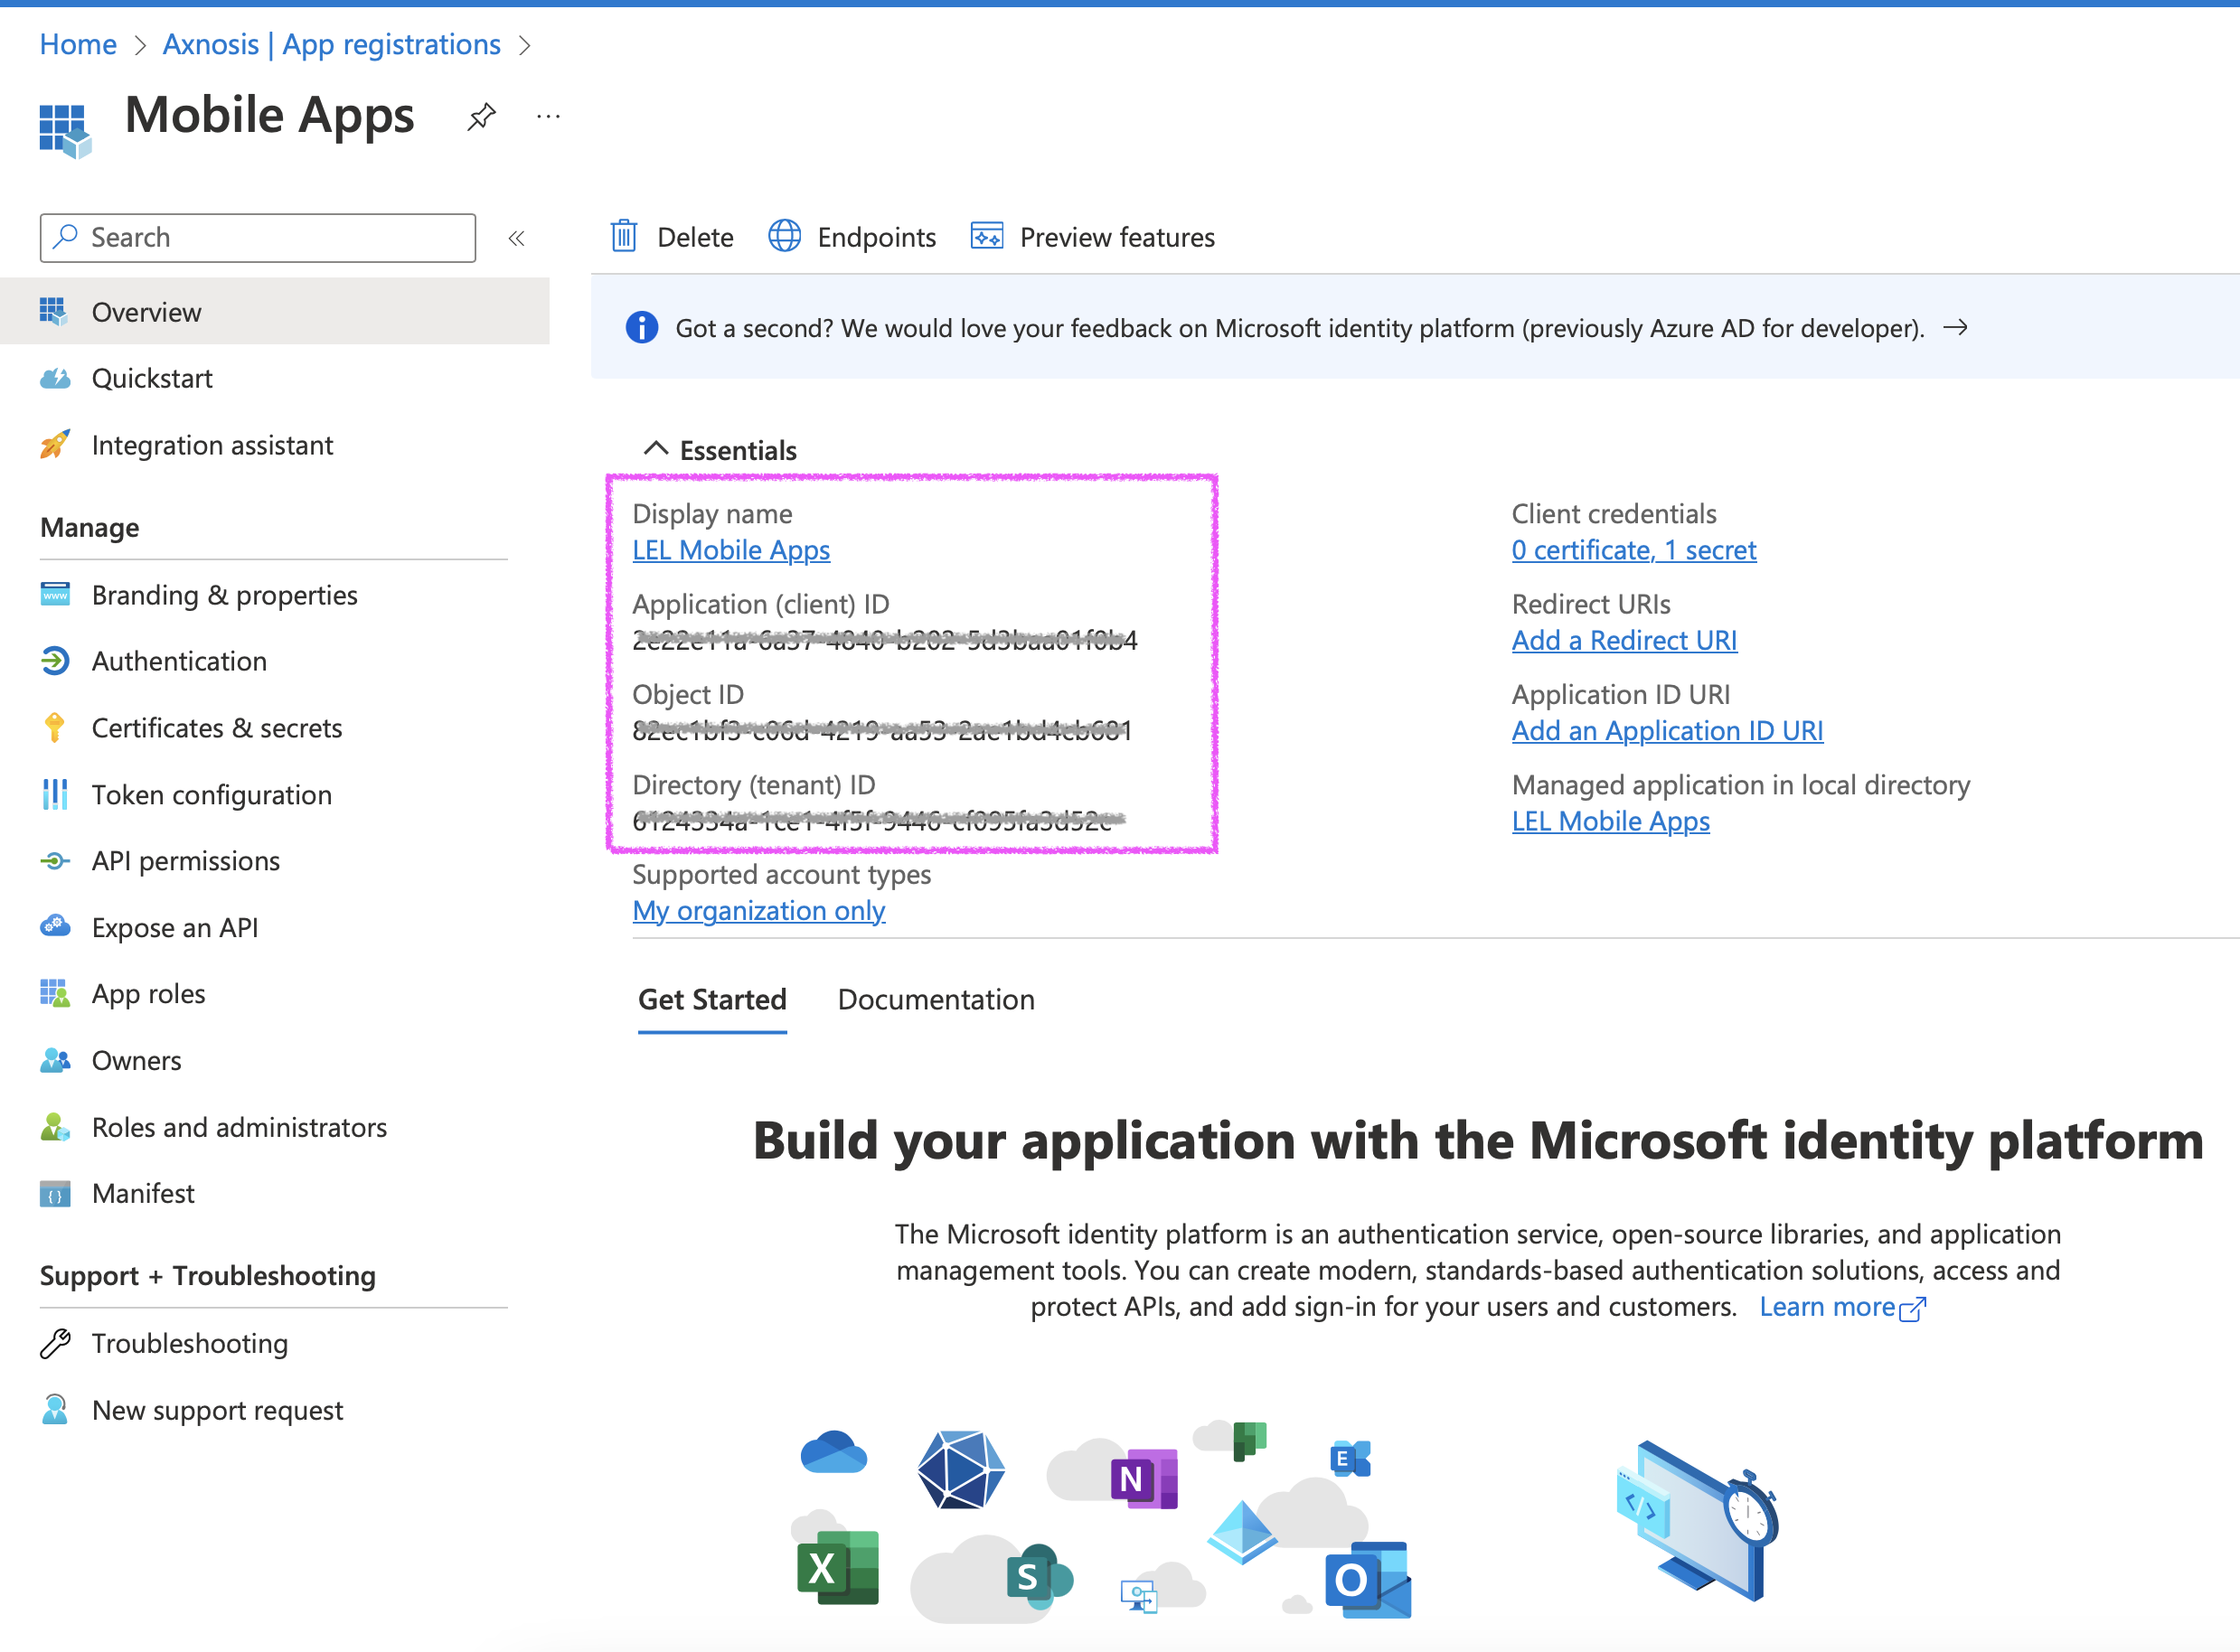The image size is (2240, 1652).
Task: Open the more options ellipsis menu
Action: pyautogui.click(x=548, y=116)
